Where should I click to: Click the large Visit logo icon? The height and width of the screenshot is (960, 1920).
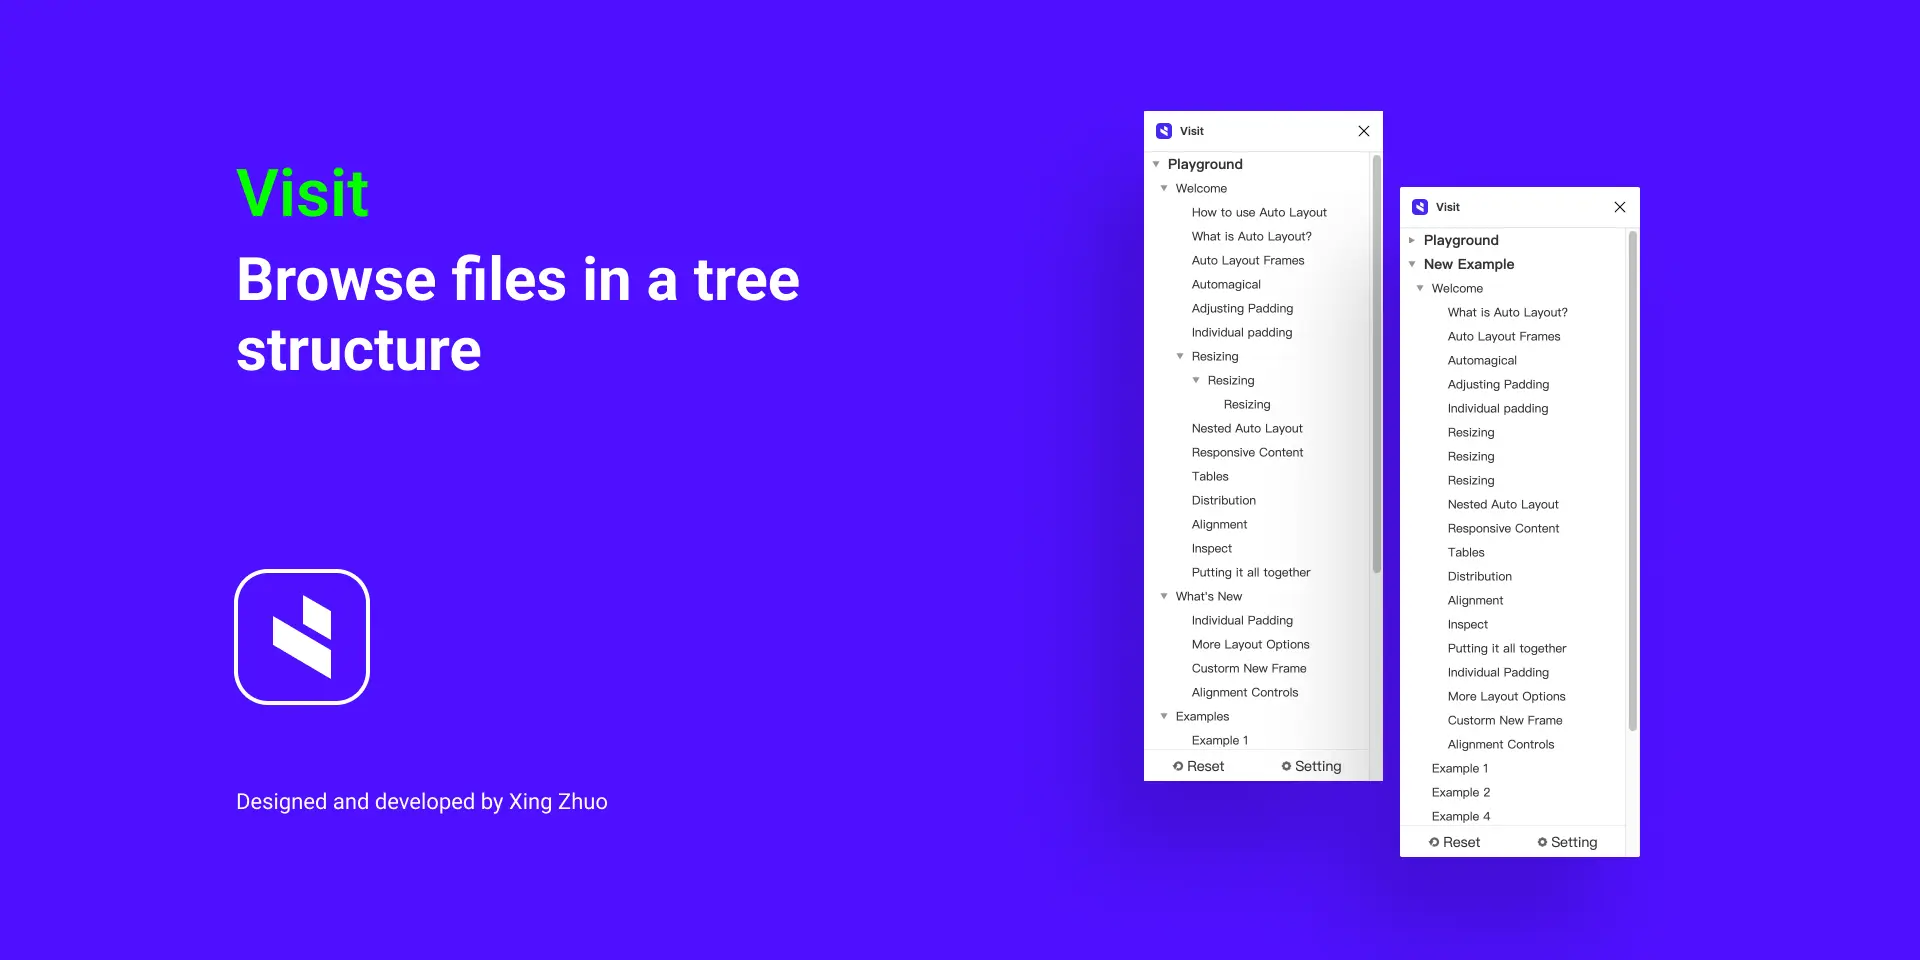(x=302, y=637)
